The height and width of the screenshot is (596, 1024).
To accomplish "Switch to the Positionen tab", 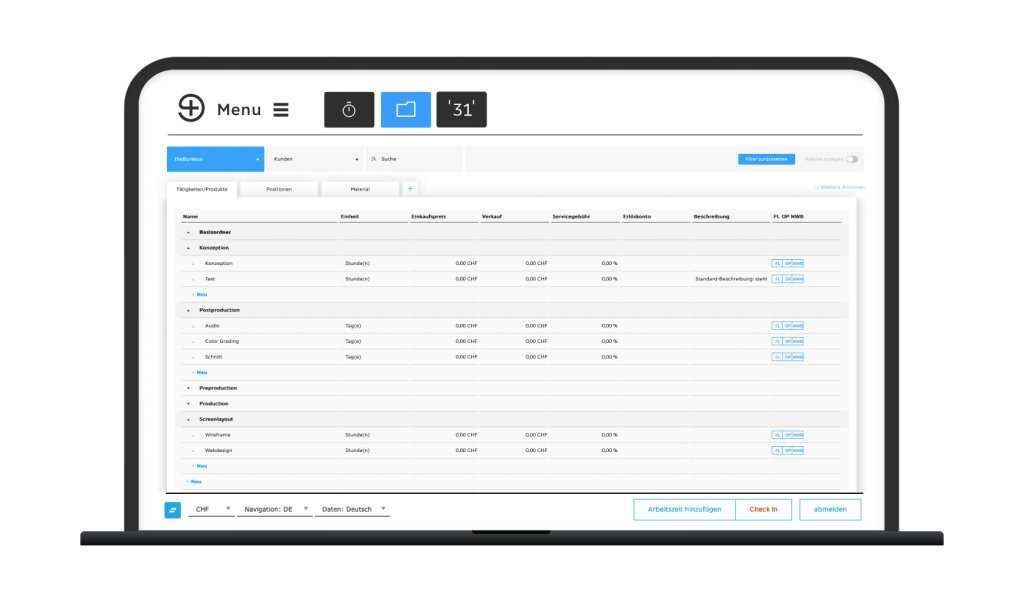I will point(279,189).
